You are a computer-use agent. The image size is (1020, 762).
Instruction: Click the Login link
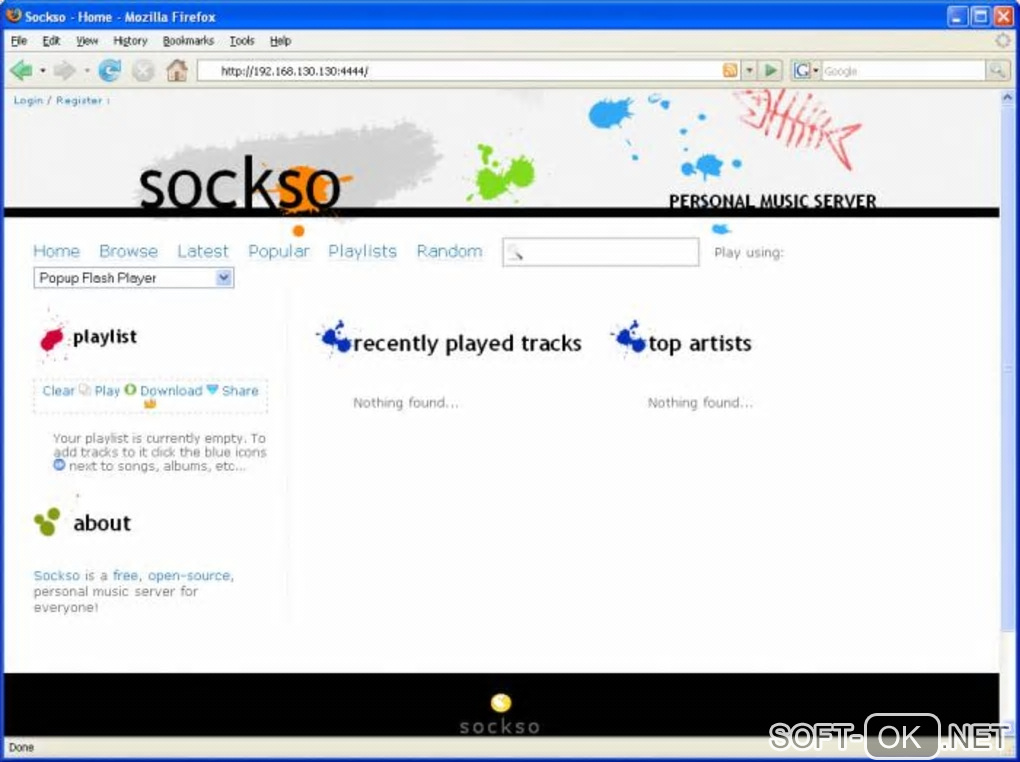pyautogui.click(x=28, y=100)
